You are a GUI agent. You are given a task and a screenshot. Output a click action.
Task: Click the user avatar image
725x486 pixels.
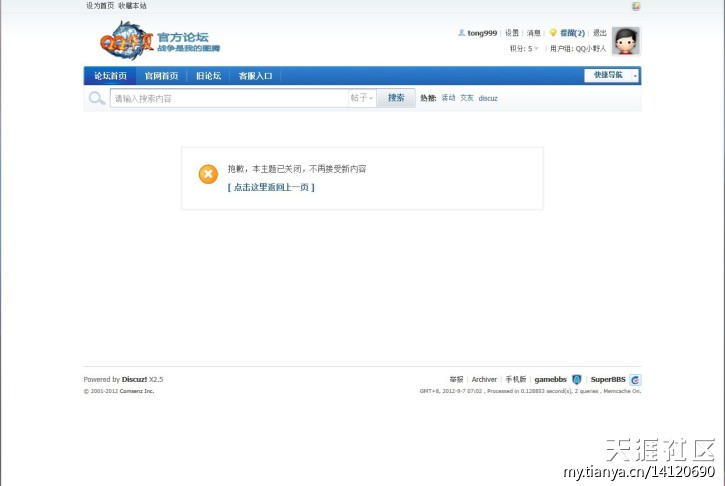[626, 41]
